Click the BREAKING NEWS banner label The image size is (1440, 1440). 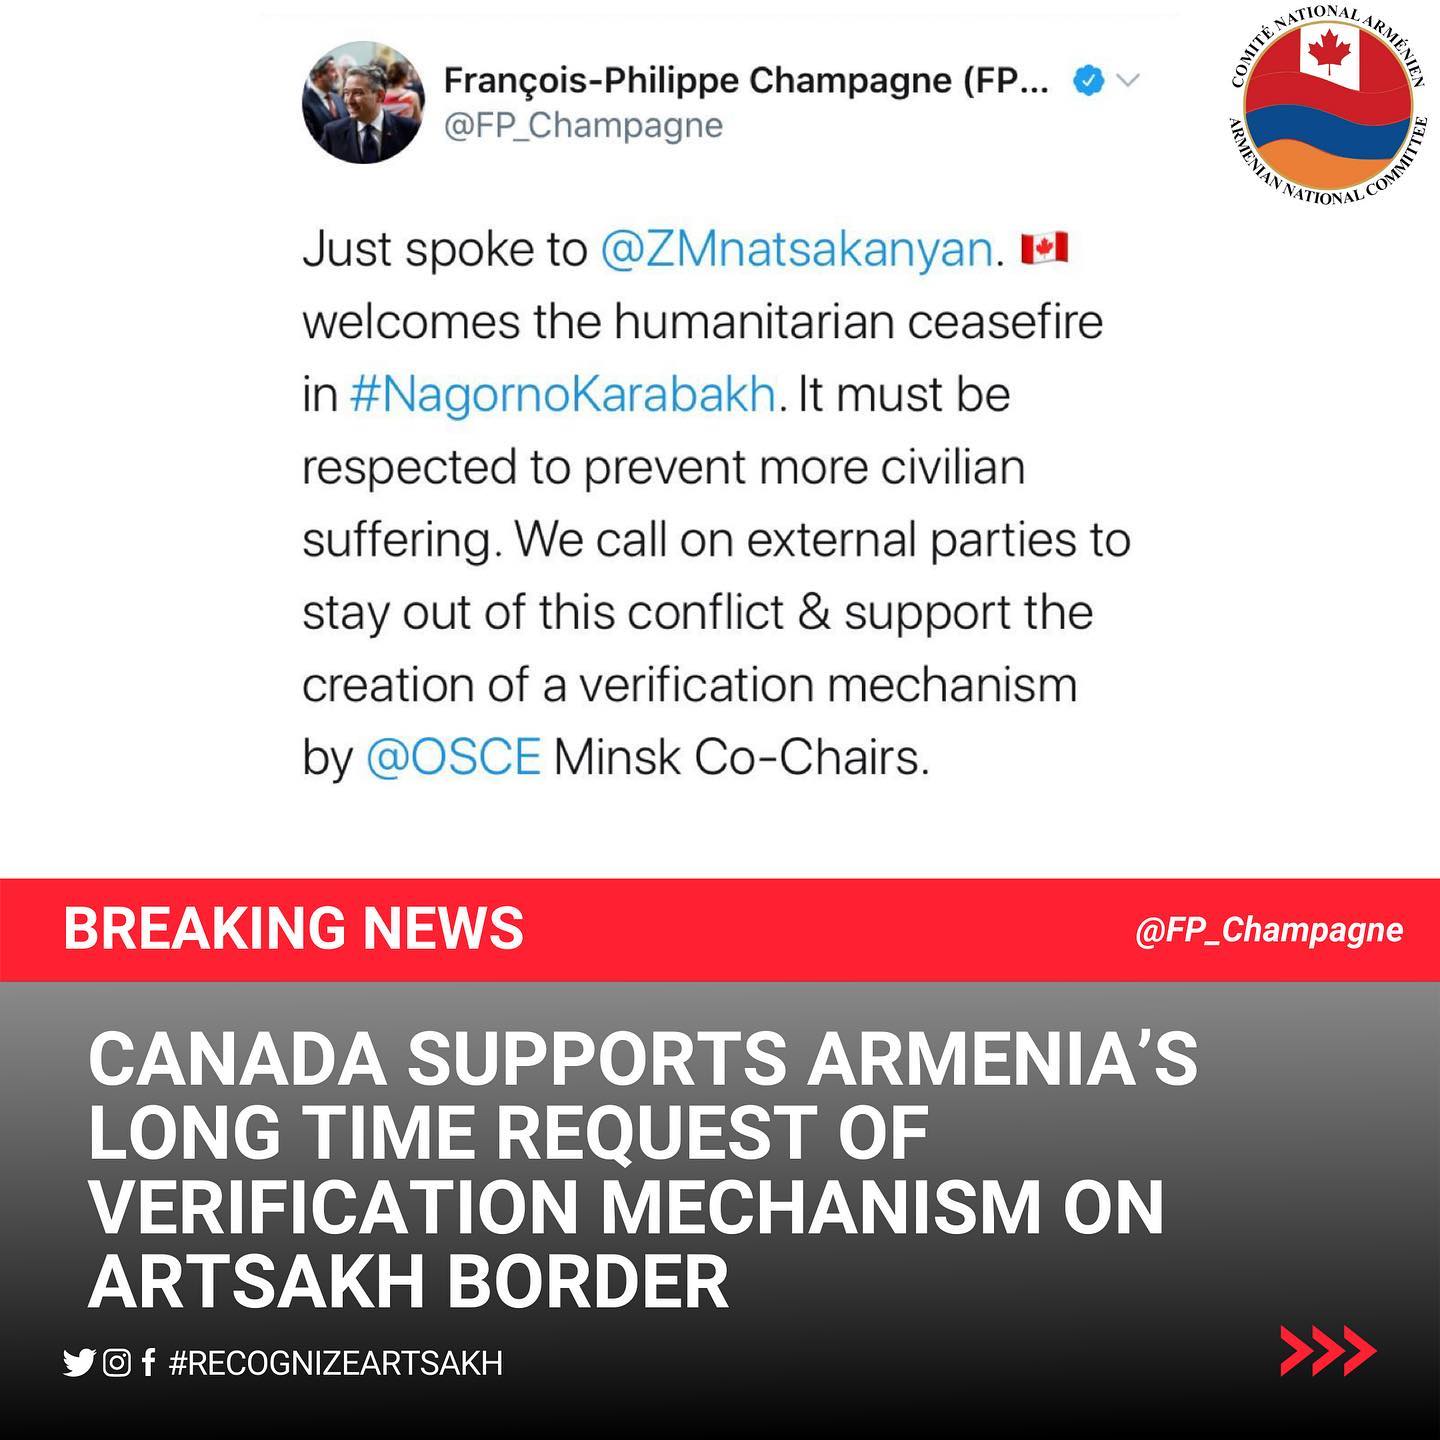pos(294,928)
